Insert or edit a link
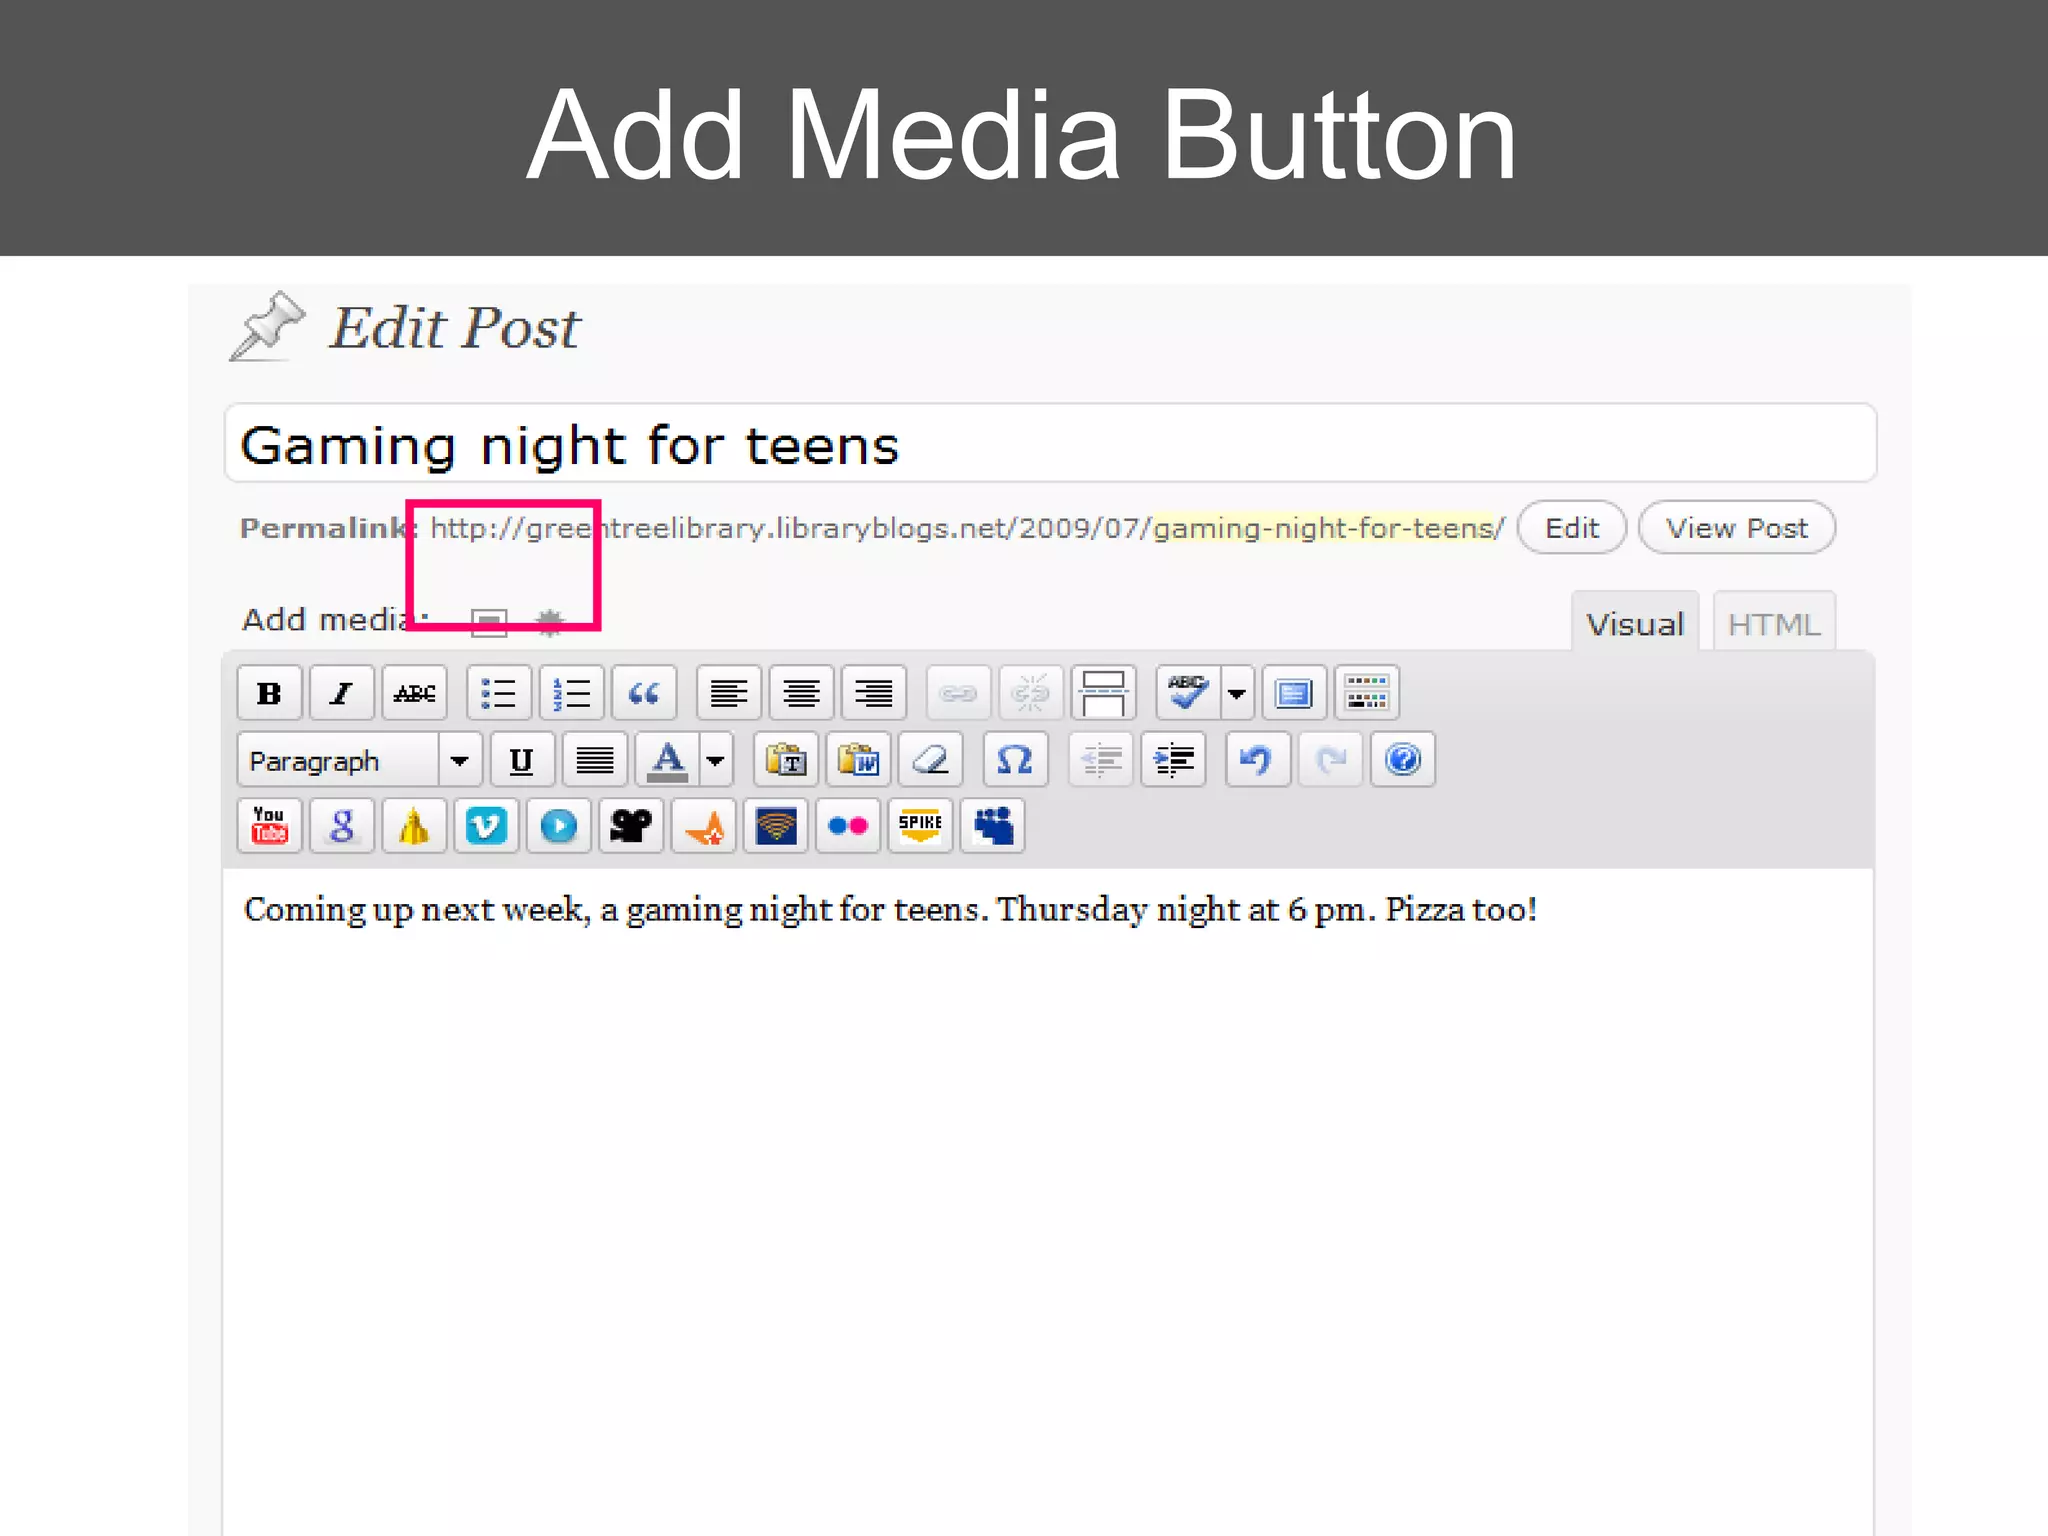 click(958, 693)
